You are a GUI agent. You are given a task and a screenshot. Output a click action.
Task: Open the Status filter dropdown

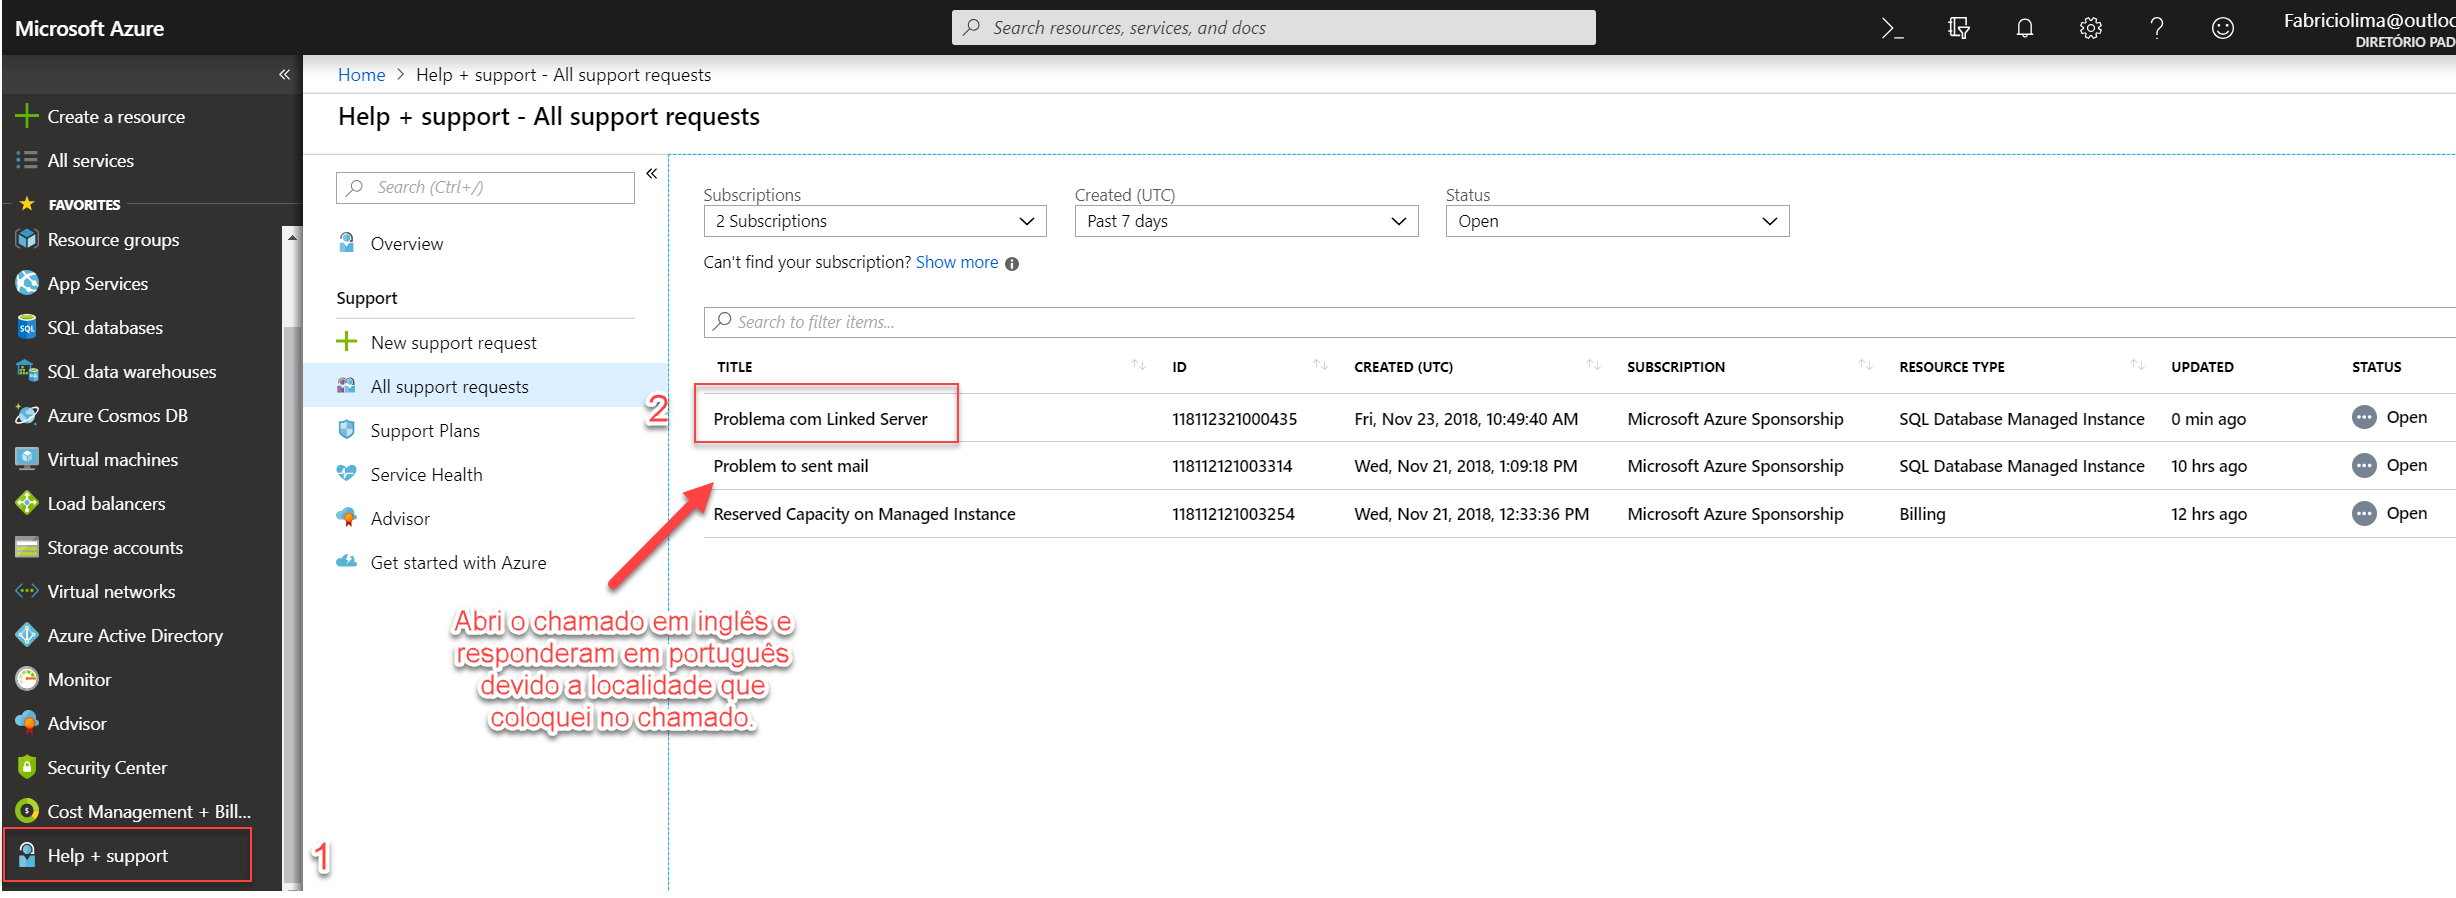pos(1616,221)
